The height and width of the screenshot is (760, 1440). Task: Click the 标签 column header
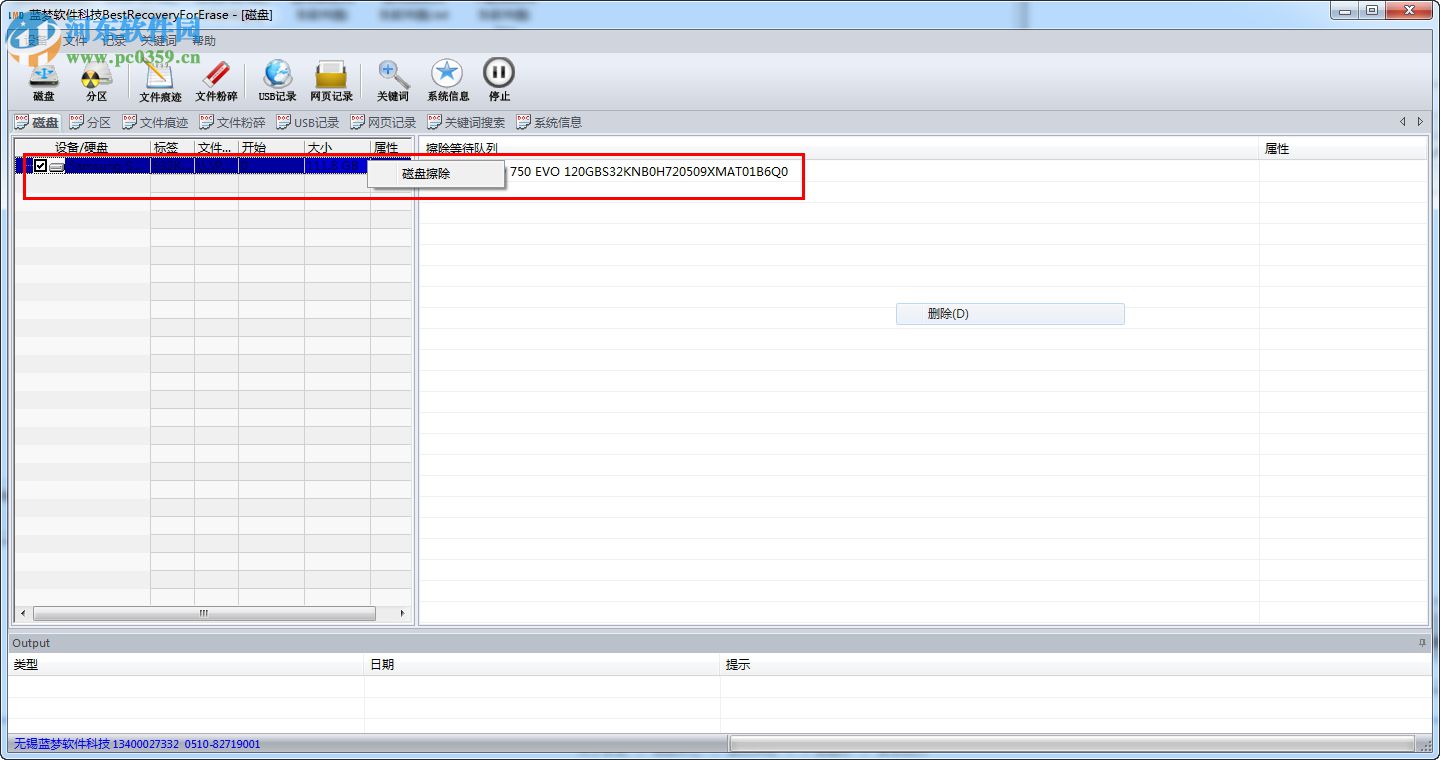172,148
